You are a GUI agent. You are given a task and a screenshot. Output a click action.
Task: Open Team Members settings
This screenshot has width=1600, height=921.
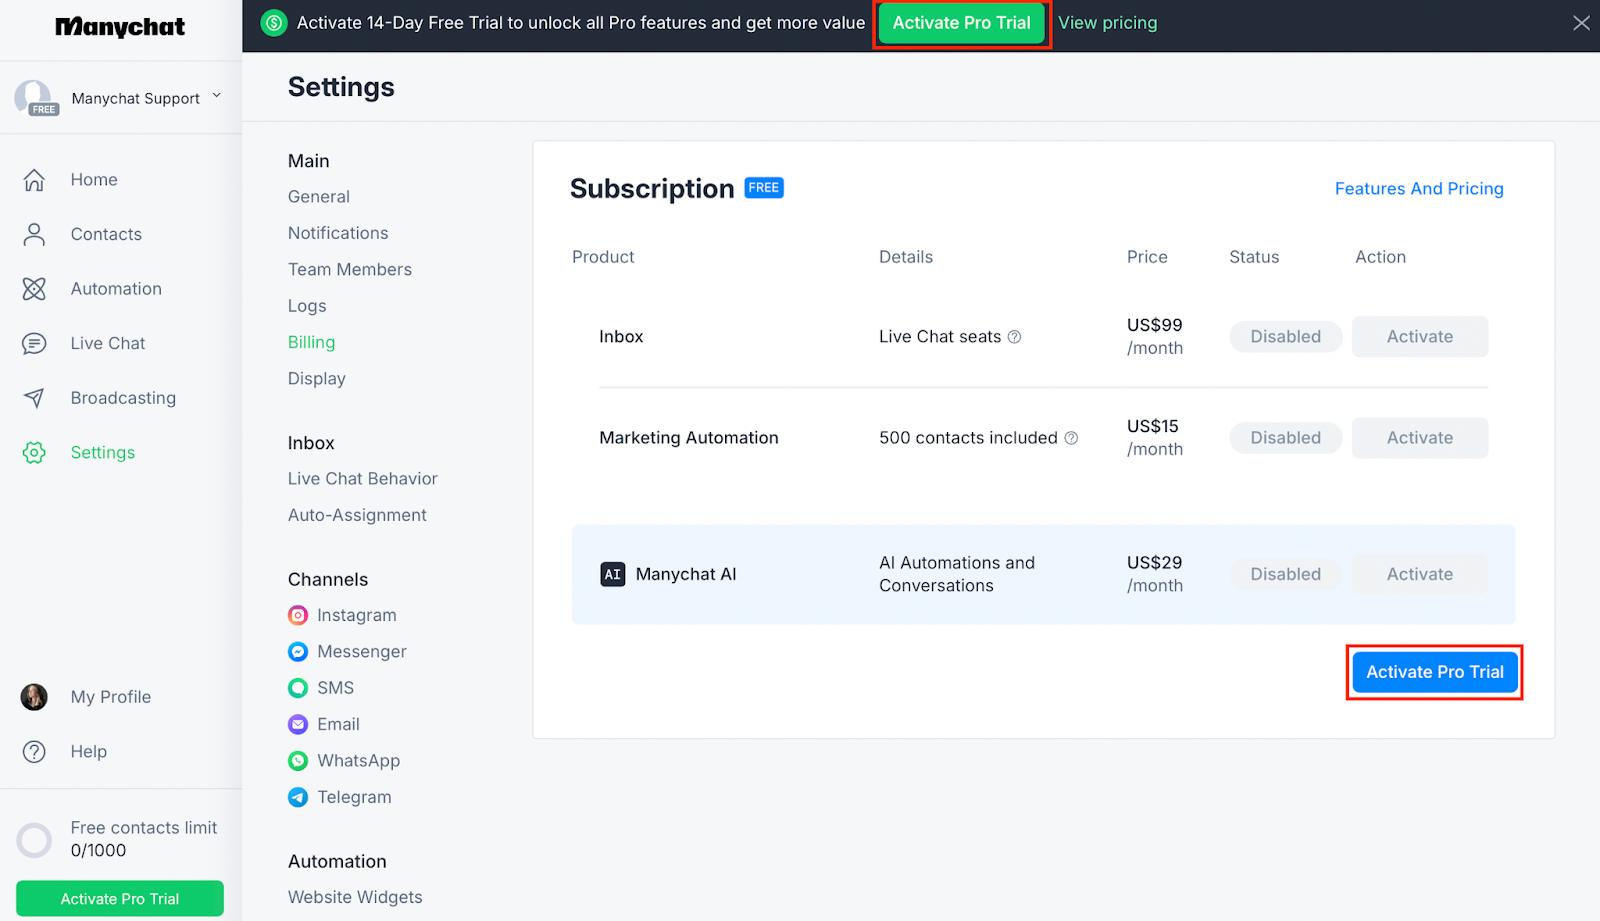(349, 270)
